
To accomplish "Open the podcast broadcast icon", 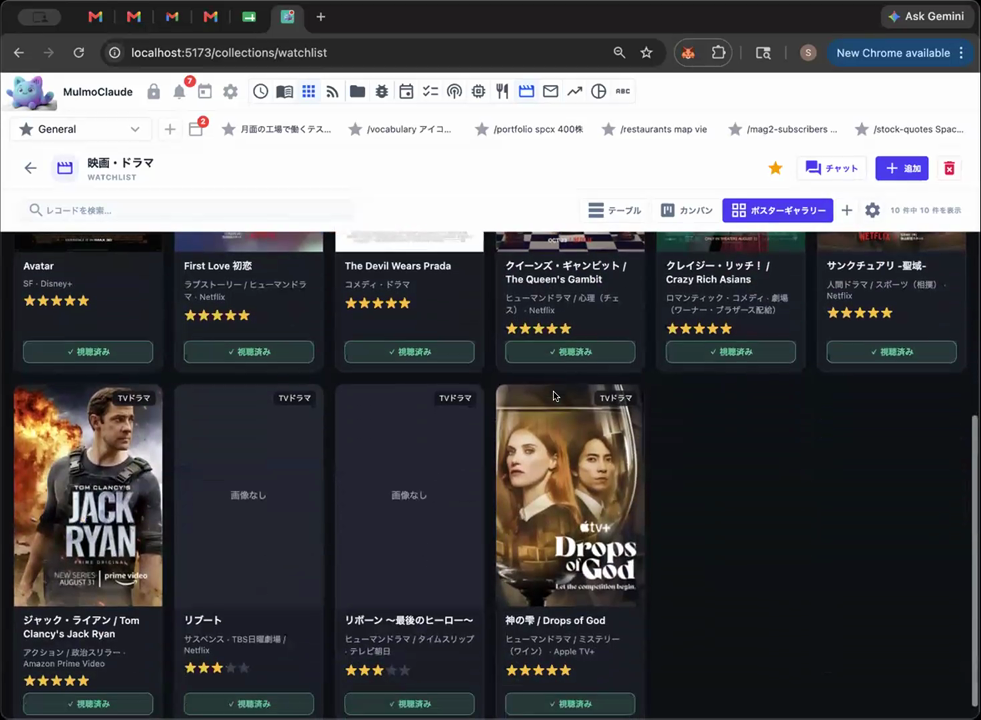I will coord(454,91).
